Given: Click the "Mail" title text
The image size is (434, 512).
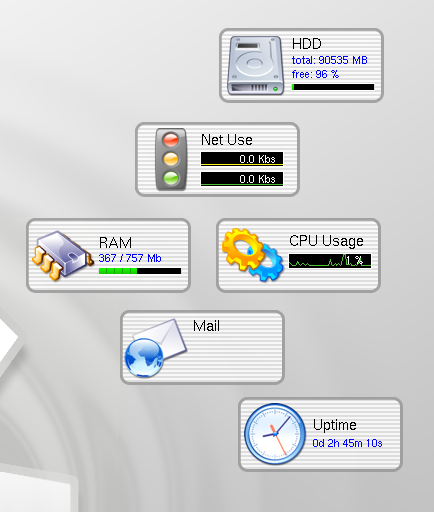Looking at the screenshot, I should coord(206,326).
